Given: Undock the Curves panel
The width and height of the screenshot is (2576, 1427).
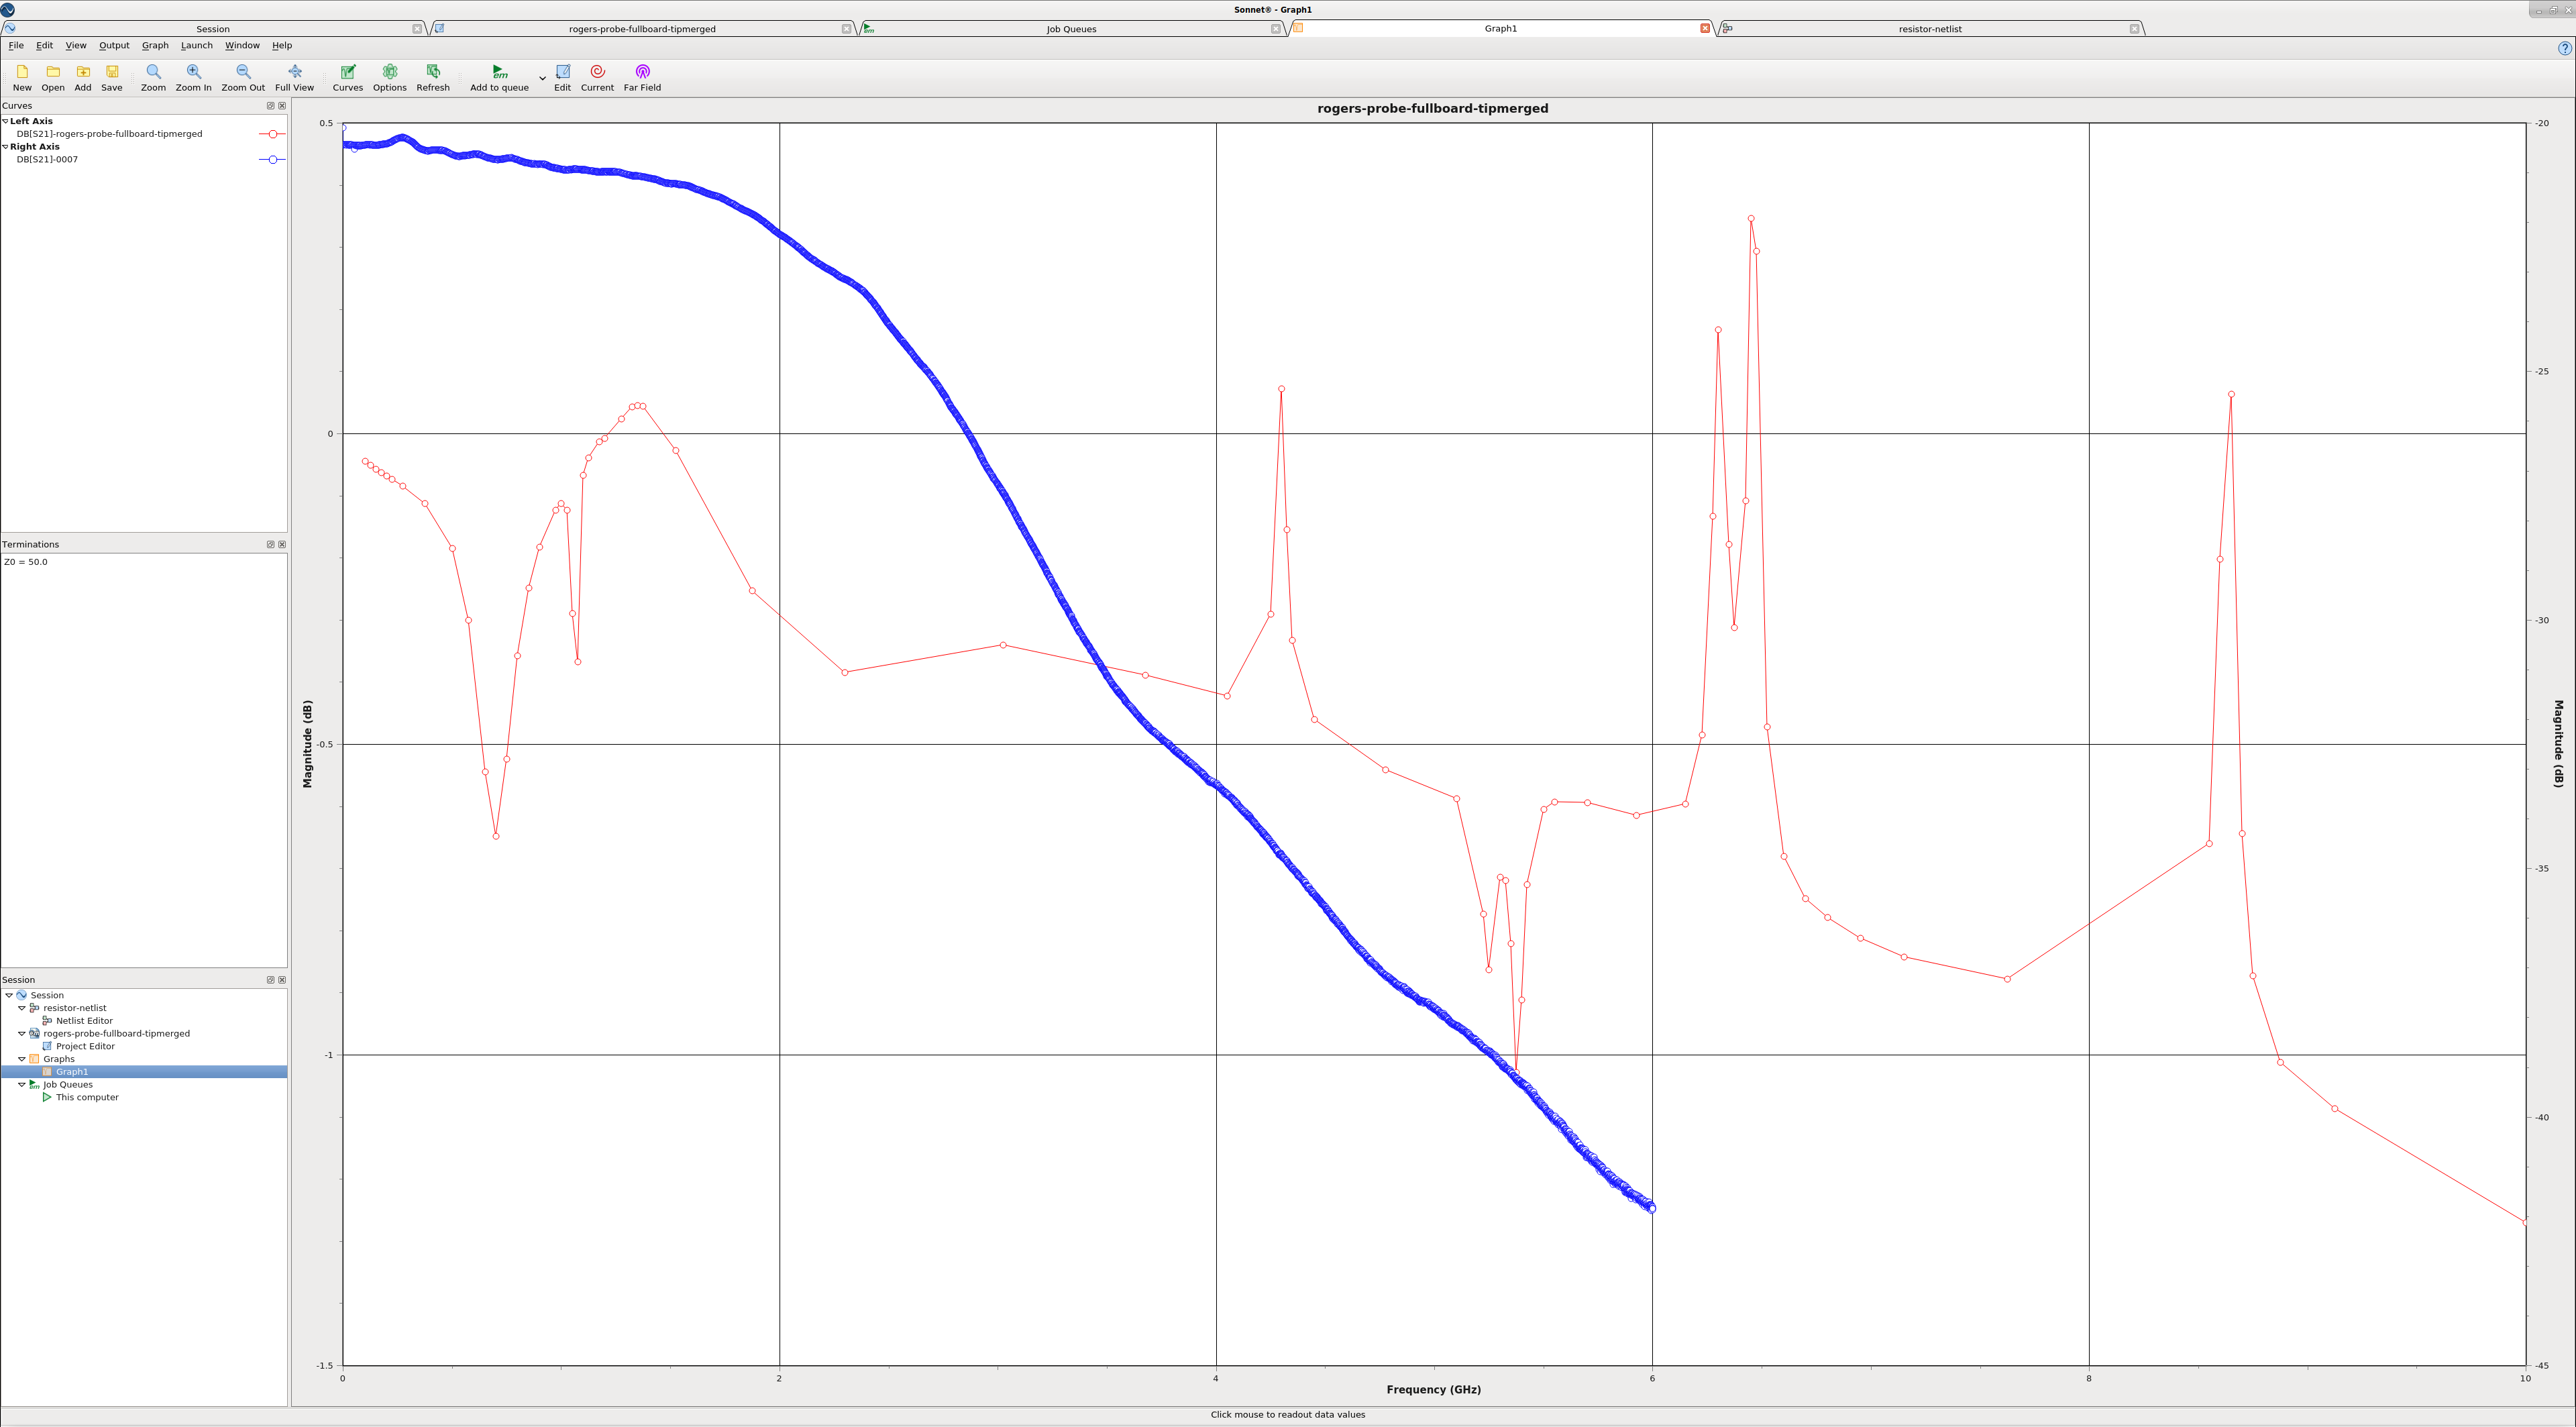Looking at the screenshot, I should tap(270, 105).
